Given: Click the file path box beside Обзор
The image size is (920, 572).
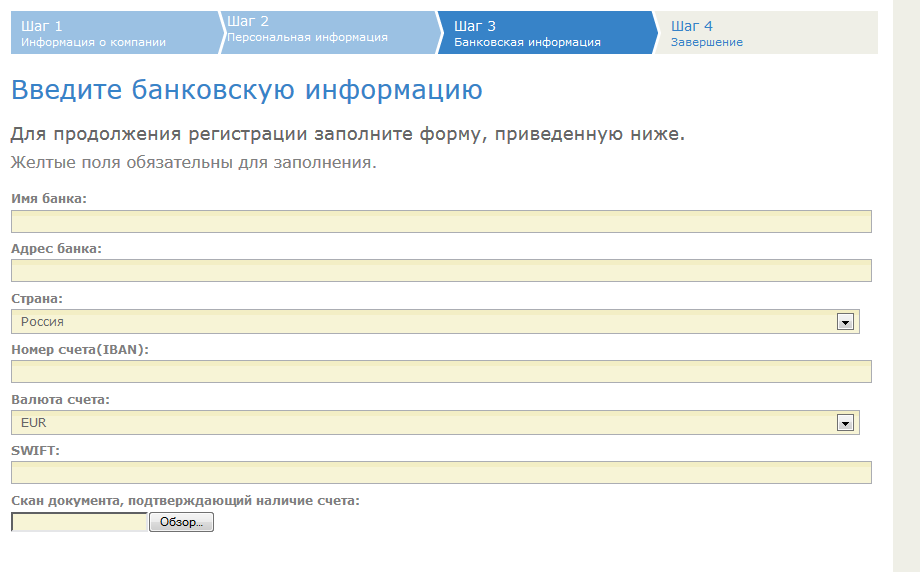Looking at the screenshot, I should [x=79, y=522].
